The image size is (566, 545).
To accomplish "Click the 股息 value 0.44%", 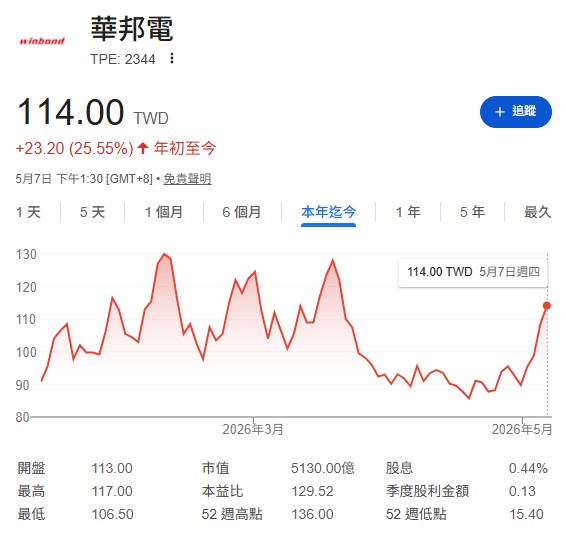I will click(528, 468).
